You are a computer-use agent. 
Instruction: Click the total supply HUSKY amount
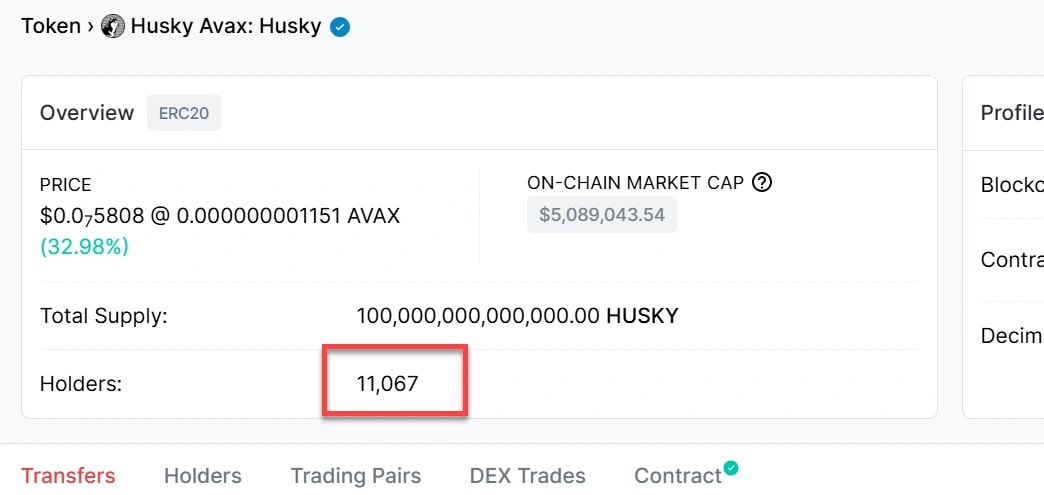tap(517, 316)
